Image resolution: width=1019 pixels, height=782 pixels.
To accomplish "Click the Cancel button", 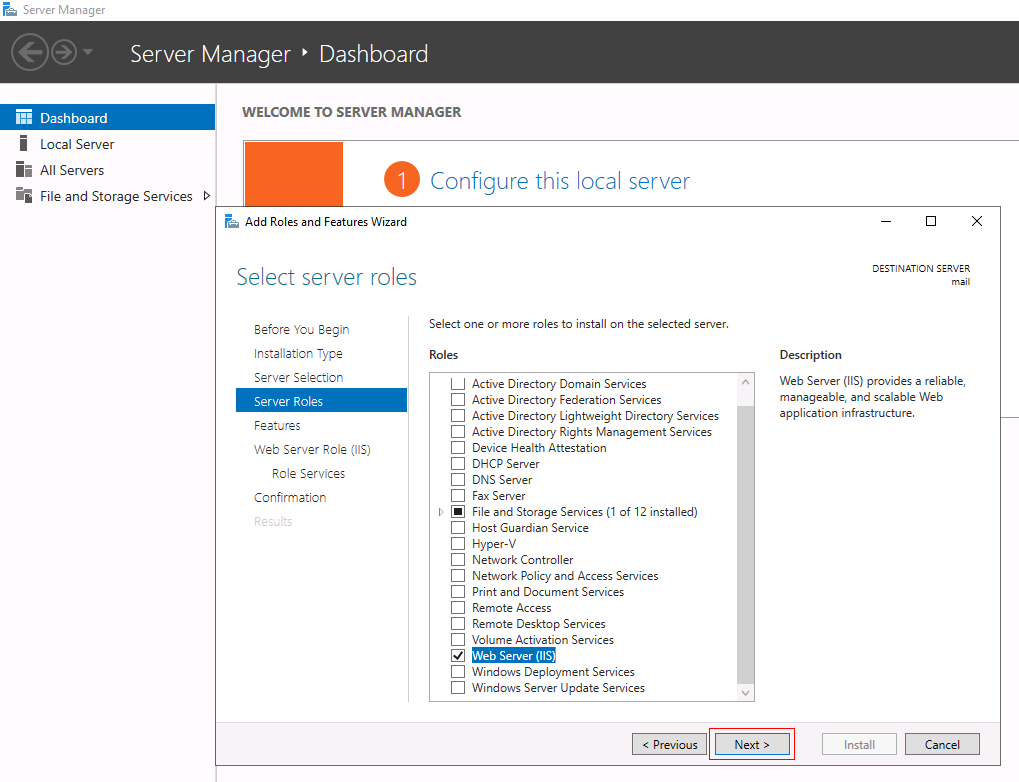I will (942, 744).
